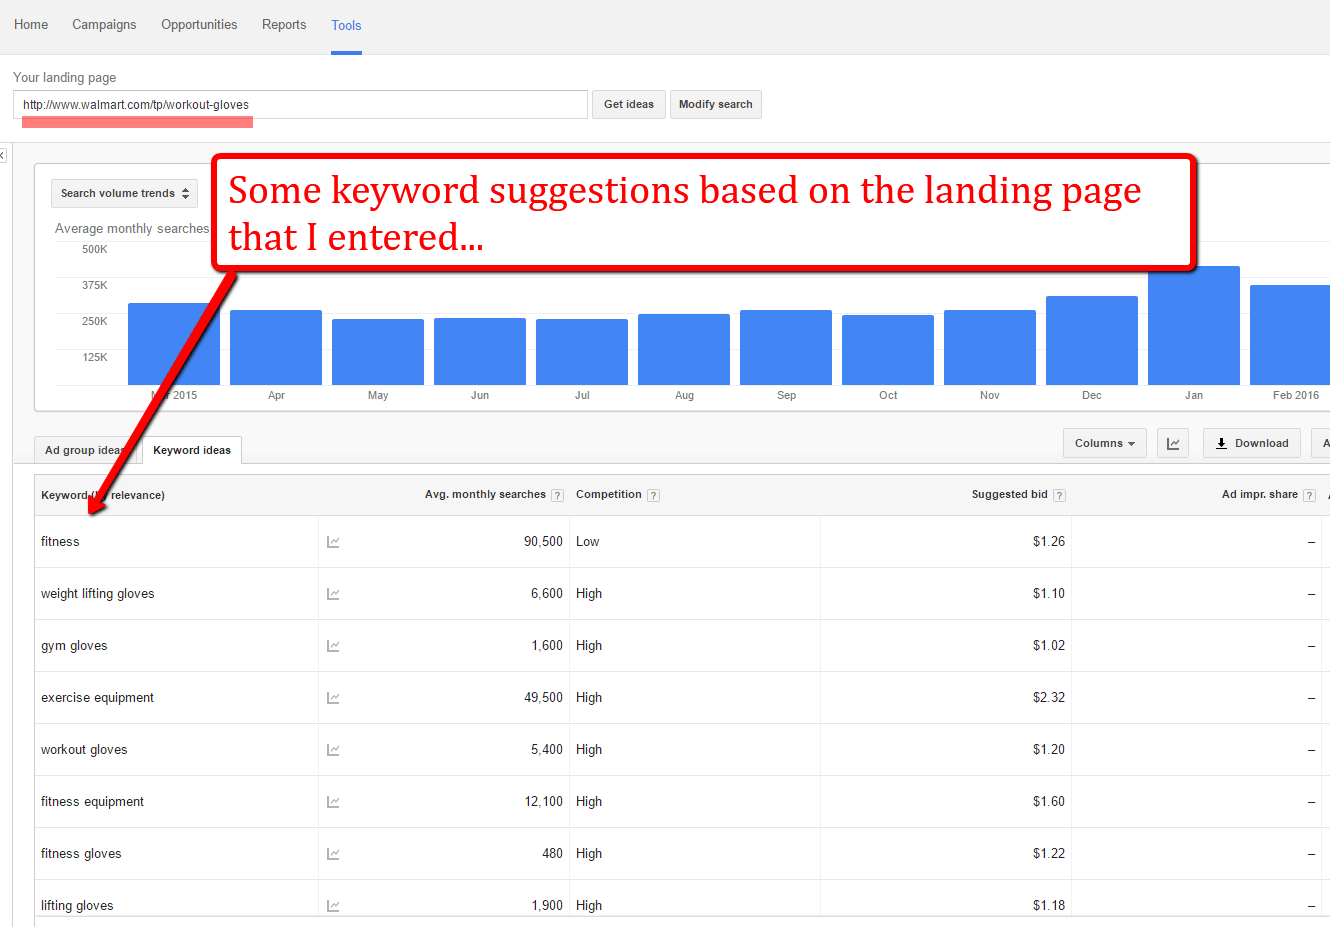1330x927 pixels.
Task: Open help tooltip for Competition column
Action: click(x=653, y=494)
